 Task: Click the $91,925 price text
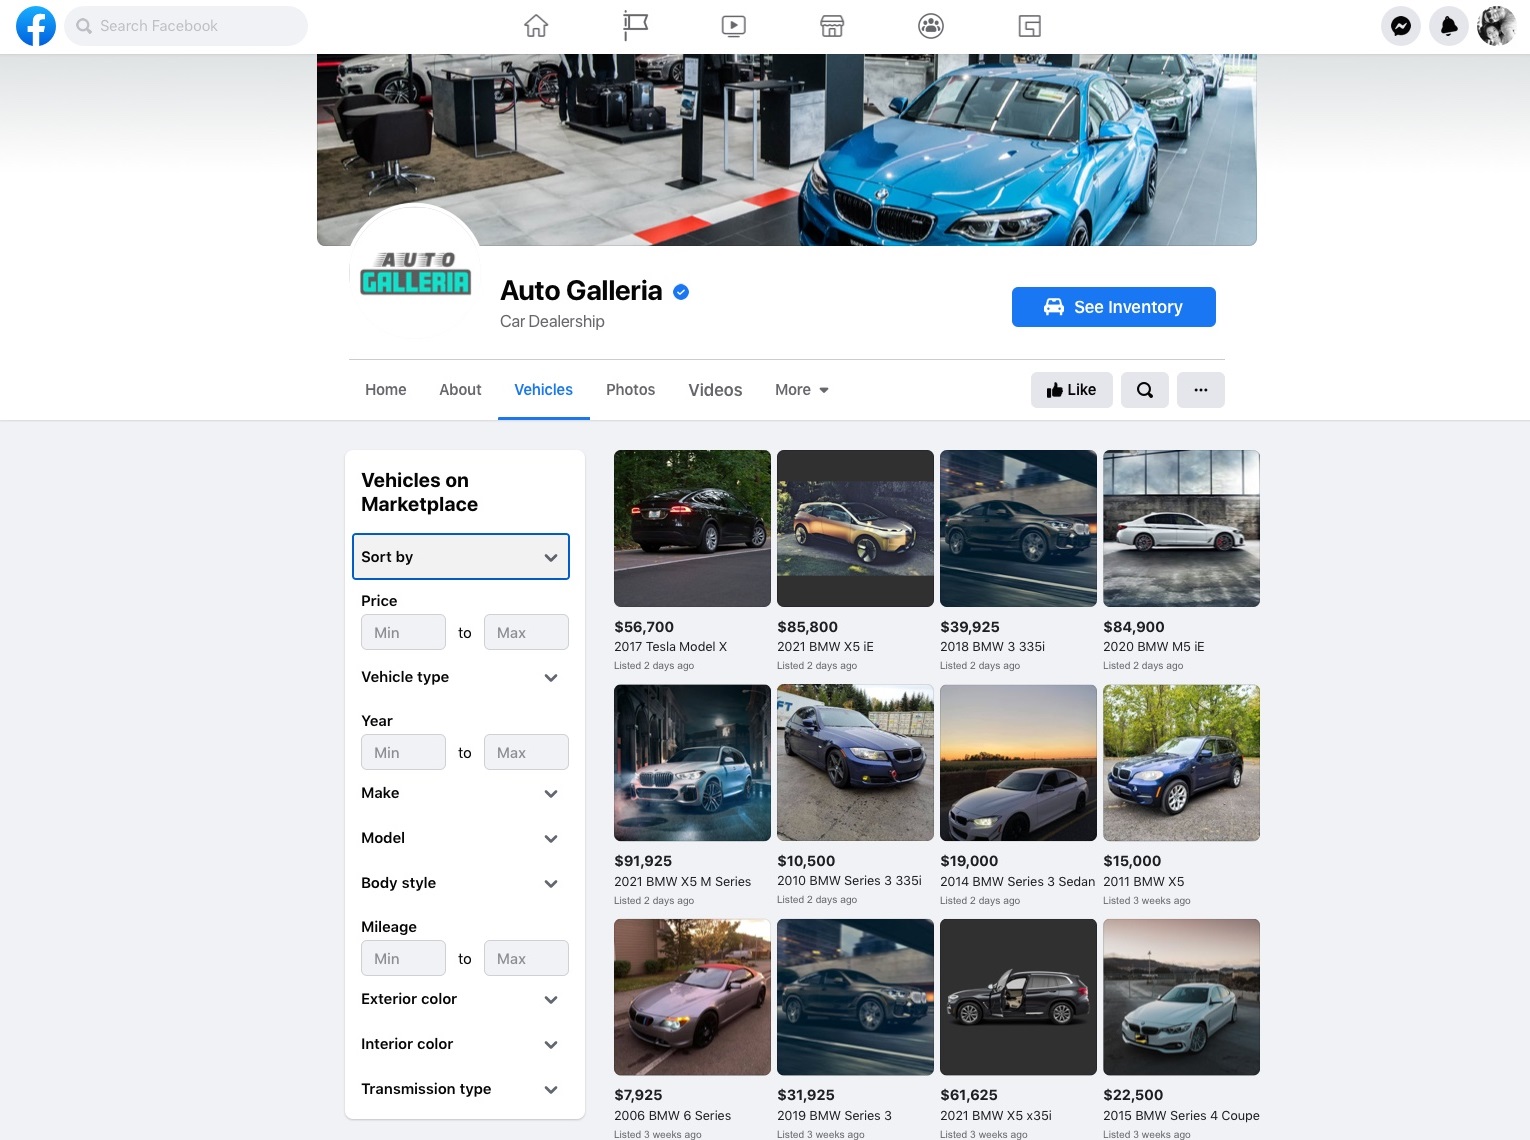643,861
